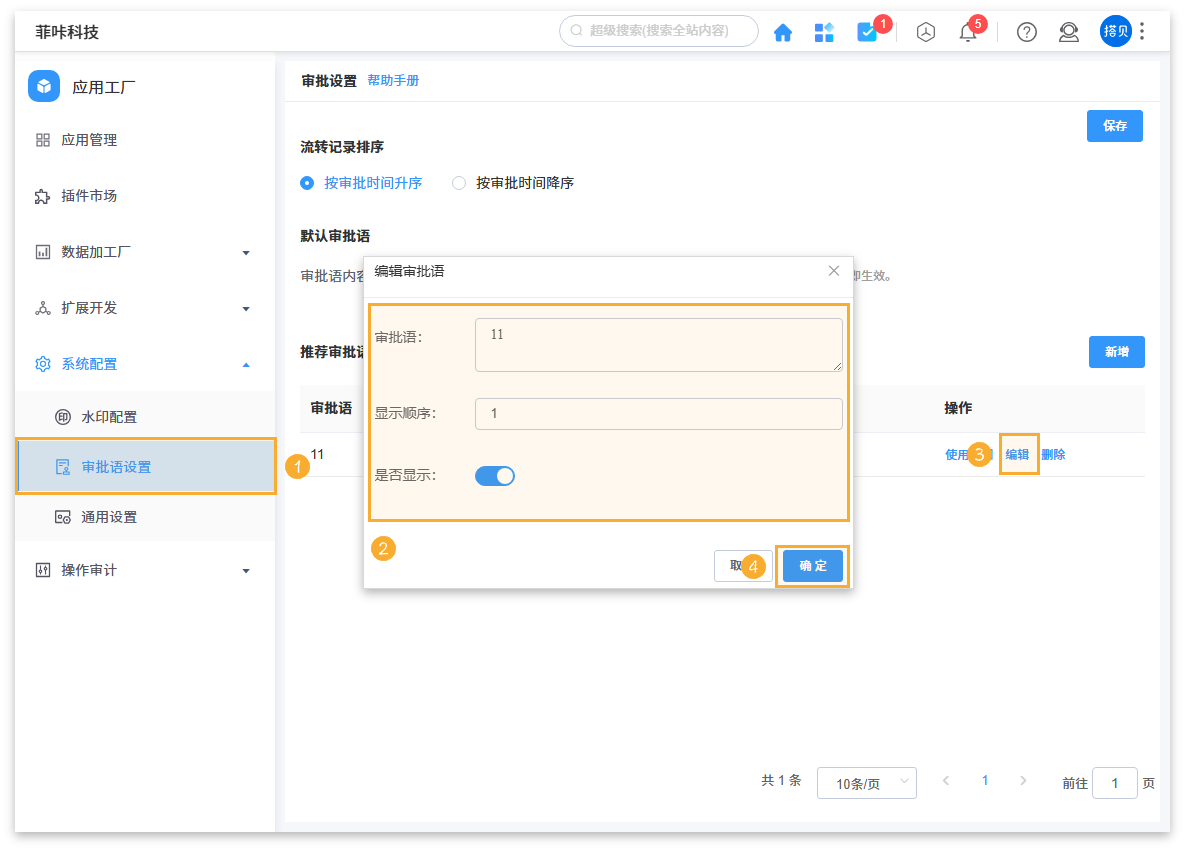Open the vertical three-dot more menu
1185x851 pixels.
pyautogui.click(x=1142, y=32)
